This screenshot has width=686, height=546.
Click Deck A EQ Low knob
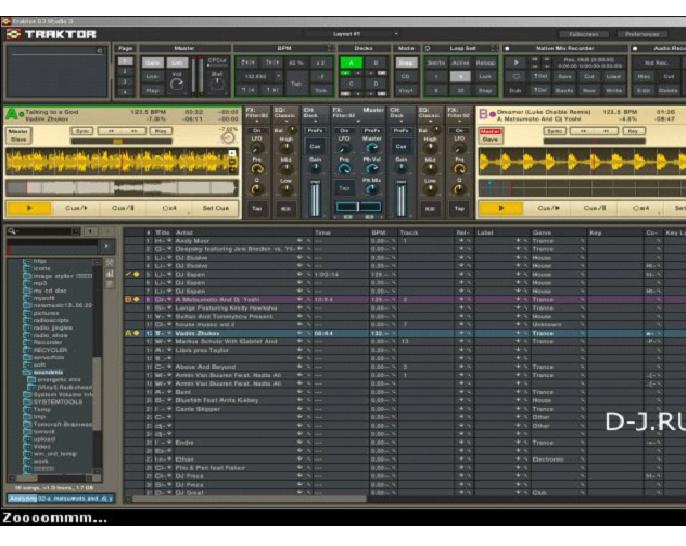[x=286, y=189]
